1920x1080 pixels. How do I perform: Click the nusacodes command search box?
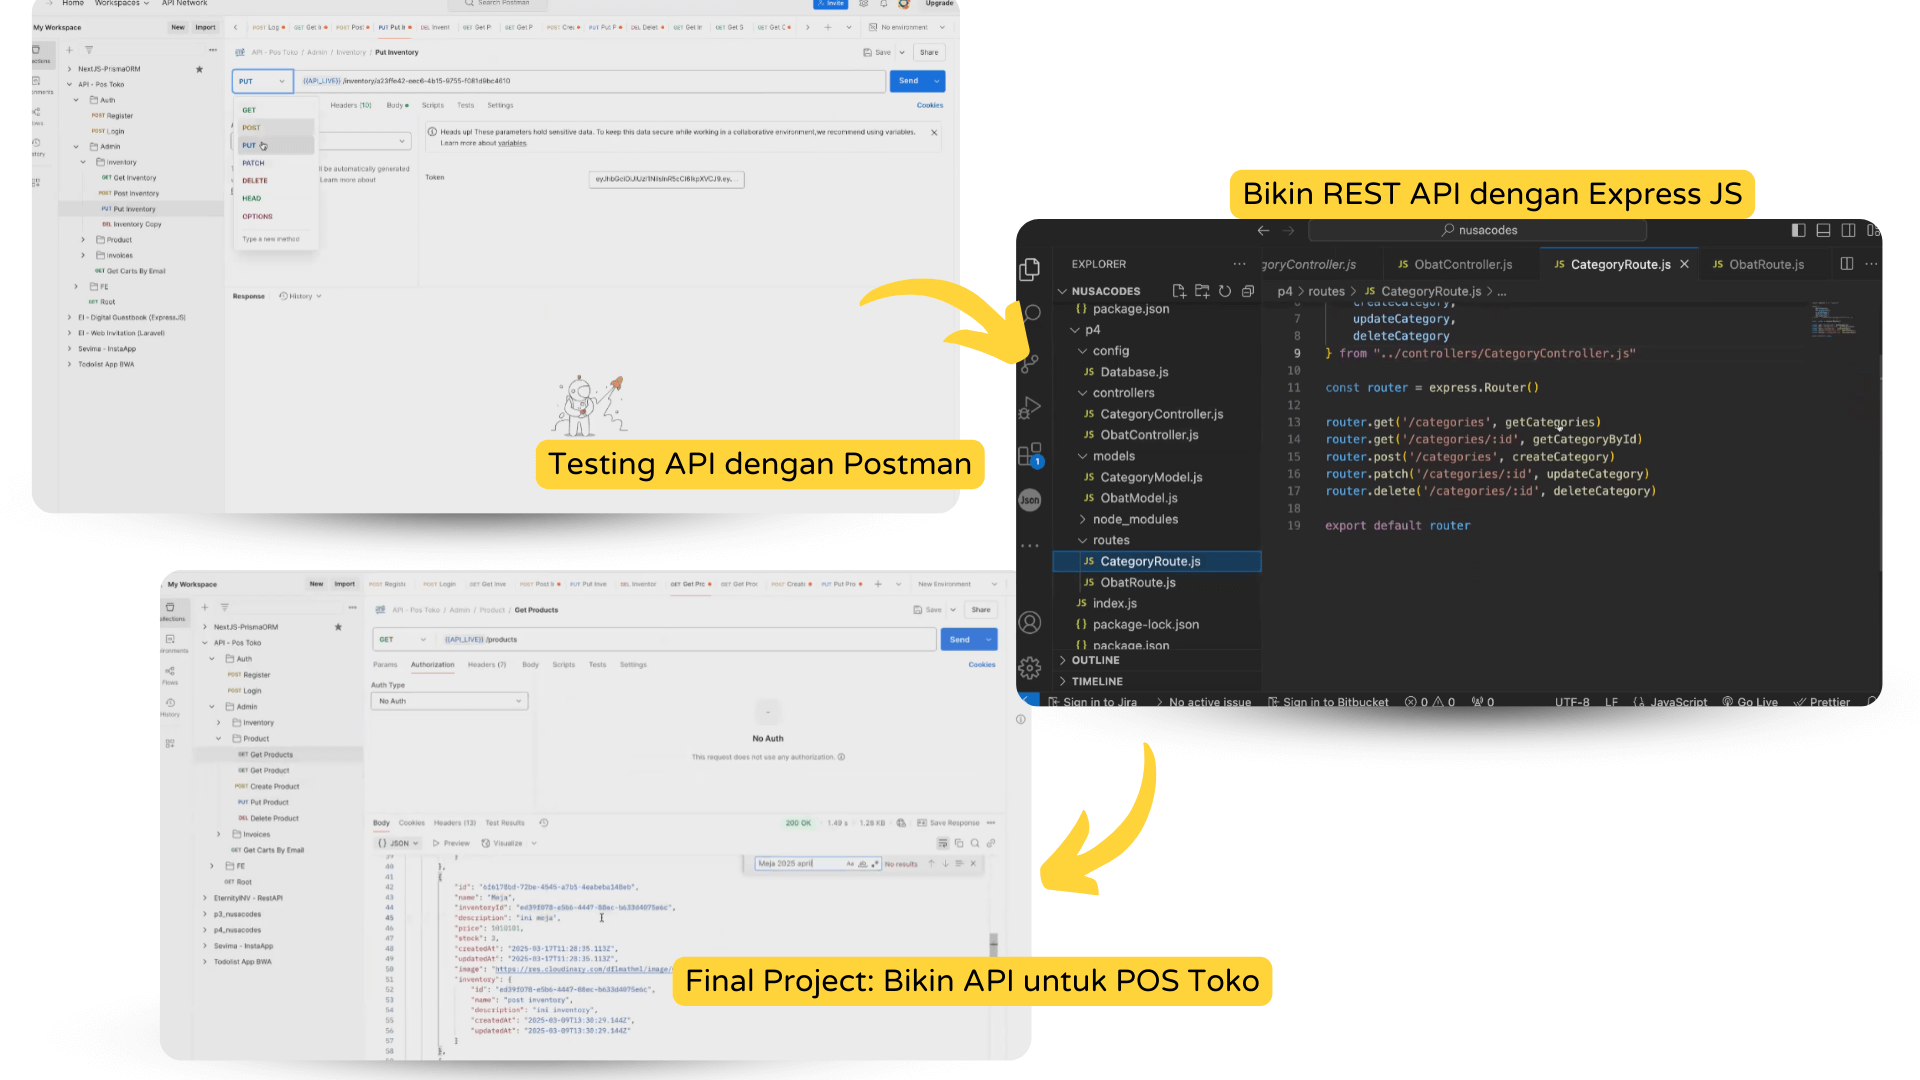pos(1478,230)
